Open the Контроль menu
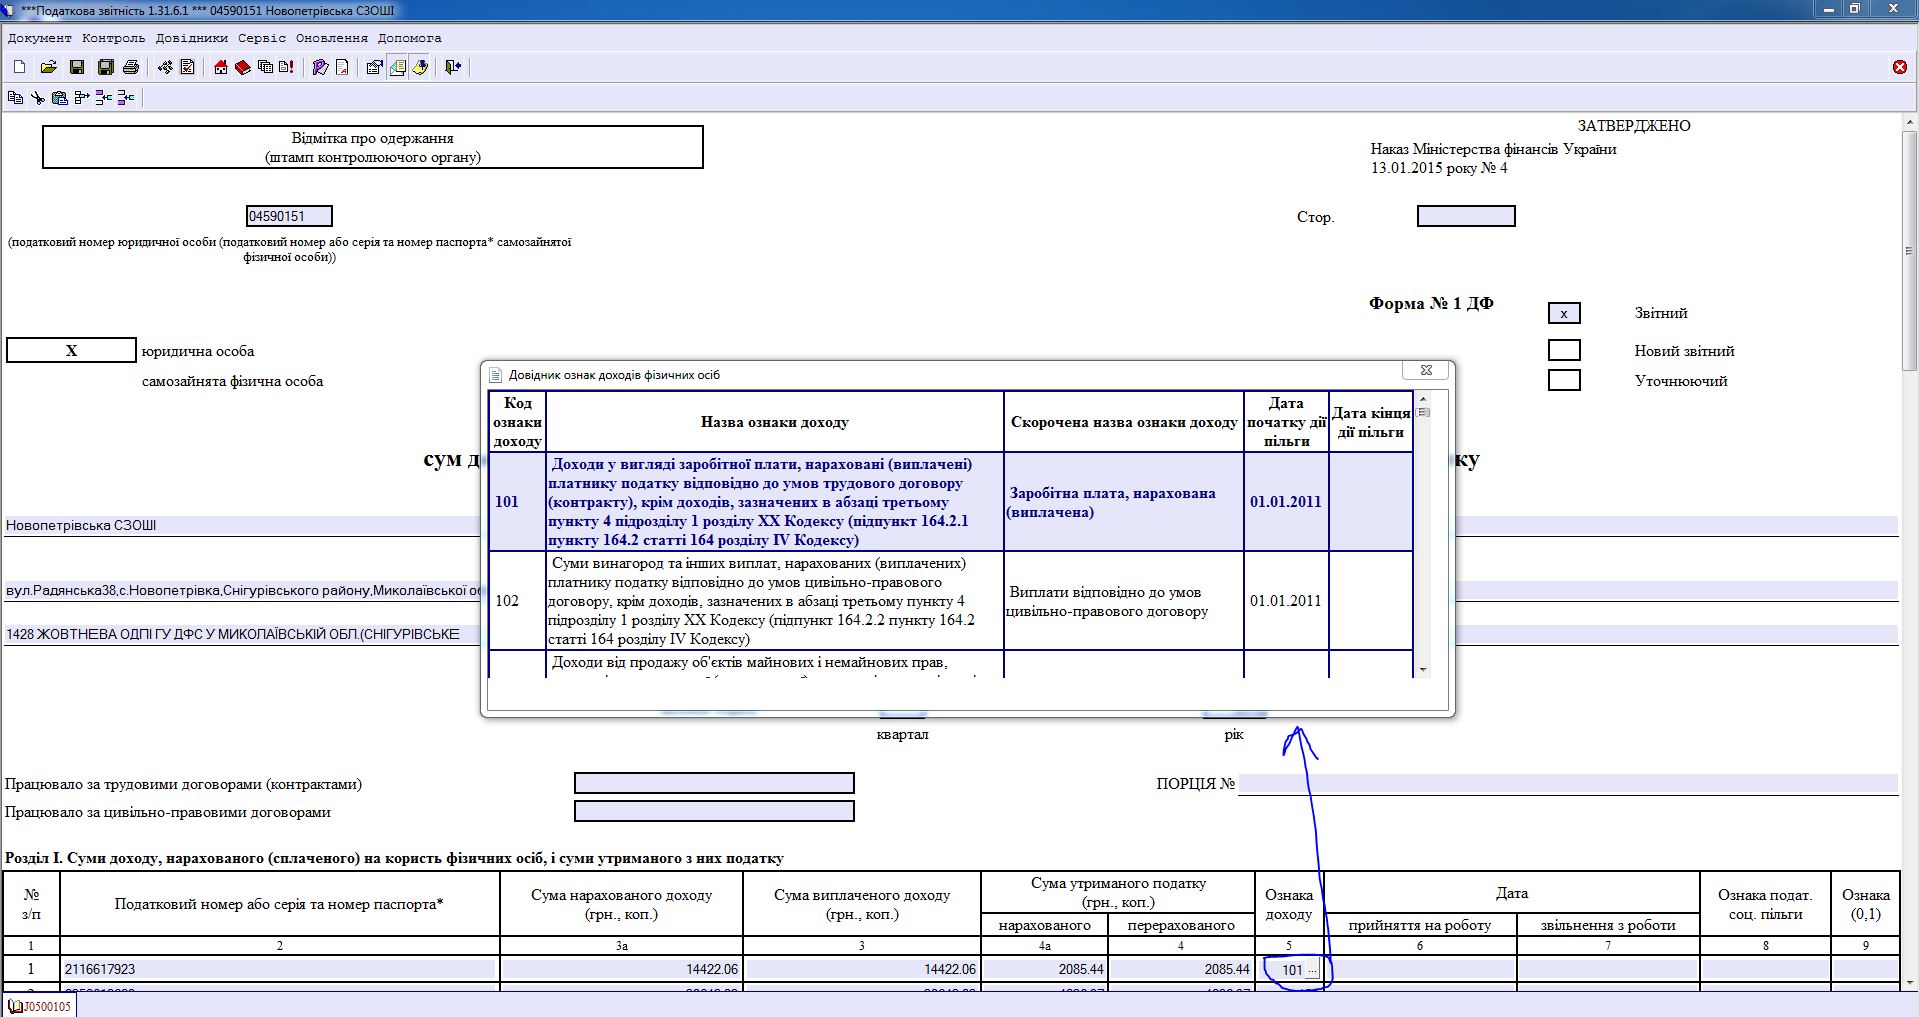 pos(113,38)
